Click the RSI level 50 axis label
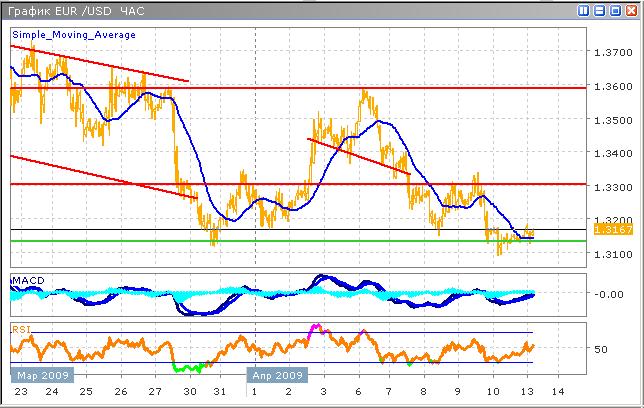 (601, 349)
